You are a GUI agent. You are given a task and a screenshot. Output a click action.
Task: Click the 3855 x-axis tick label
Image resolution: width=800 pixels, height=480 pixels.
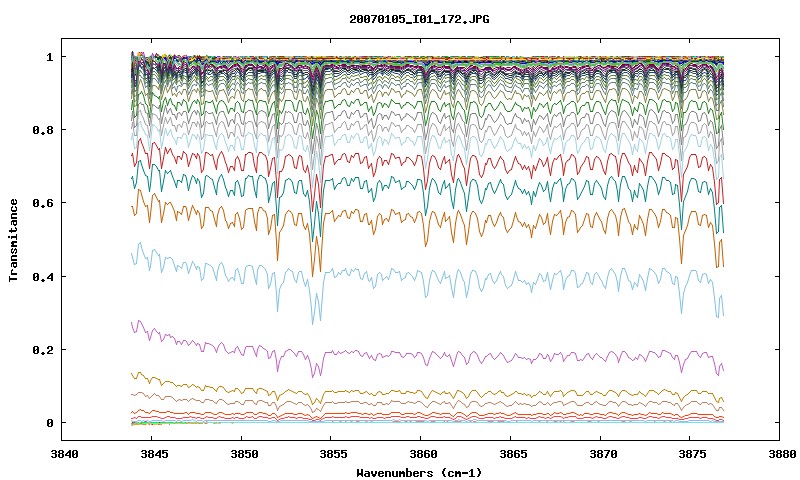(331, 453)
